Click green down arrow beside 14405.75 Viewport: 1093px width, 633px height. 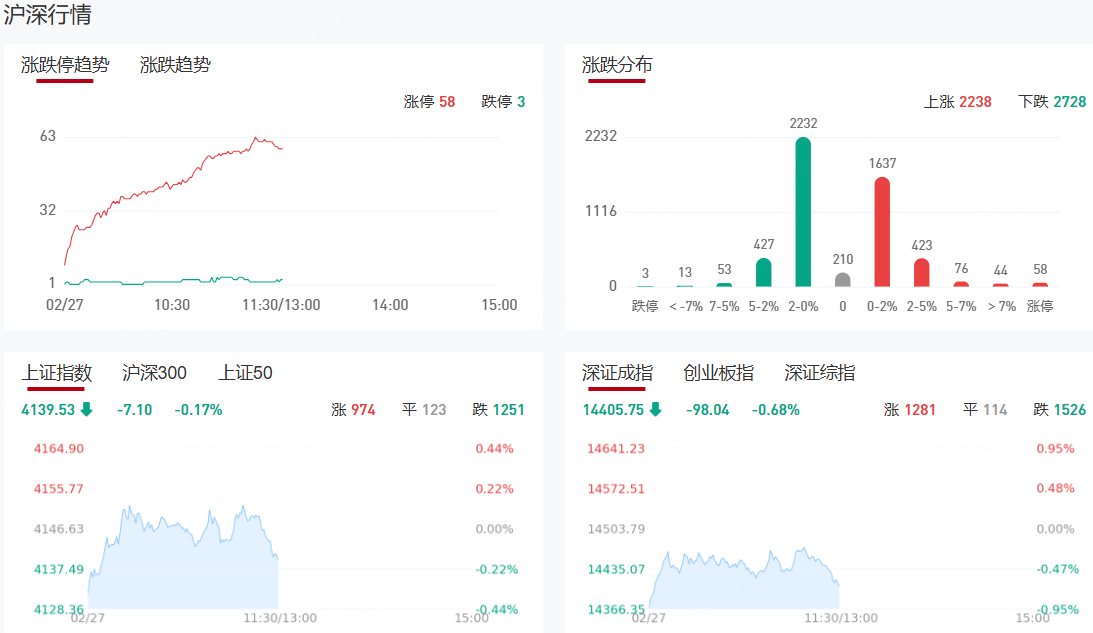pos(655,409)
